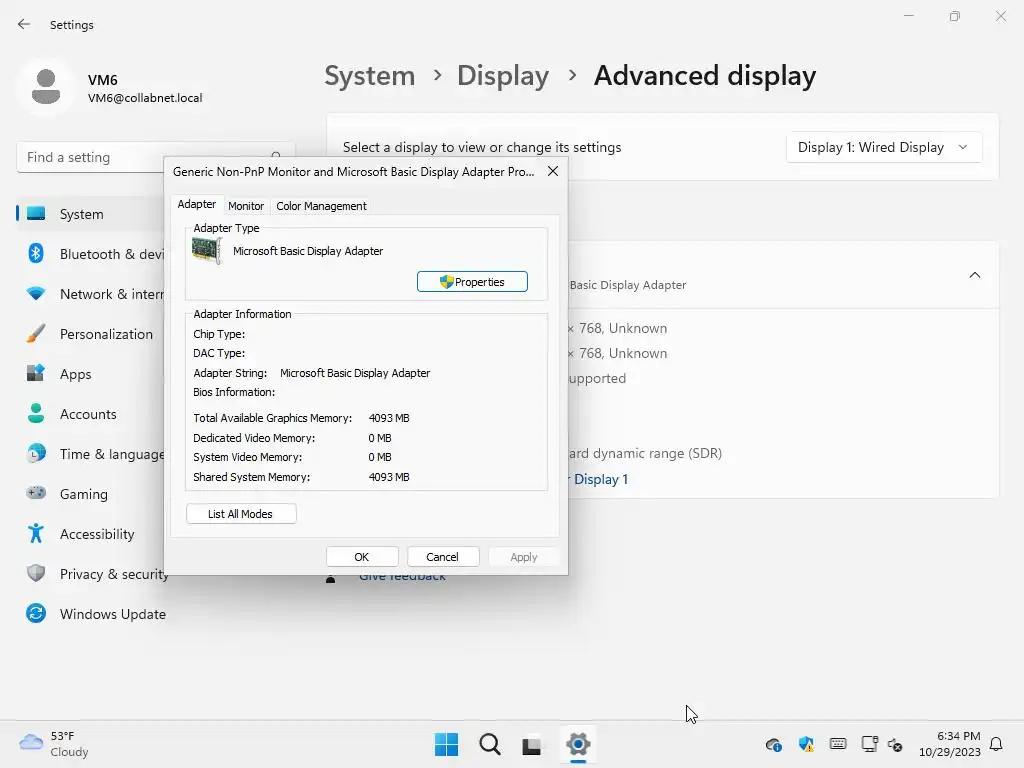Image resolution: width=1024 pixels, height=768 pixels.
Task: Open the Windows Security tray icon
Action: pos(806,744)
